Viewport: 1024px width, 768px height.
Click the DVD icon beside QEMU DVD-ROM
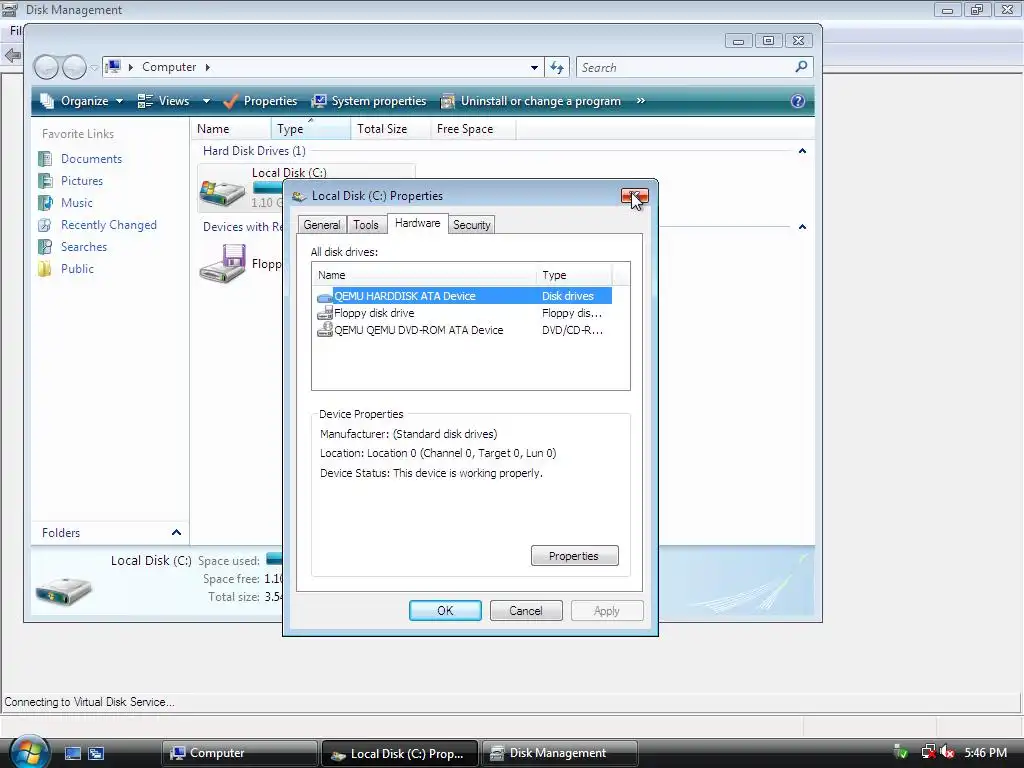pyautogui.click(x=325, y=330)
